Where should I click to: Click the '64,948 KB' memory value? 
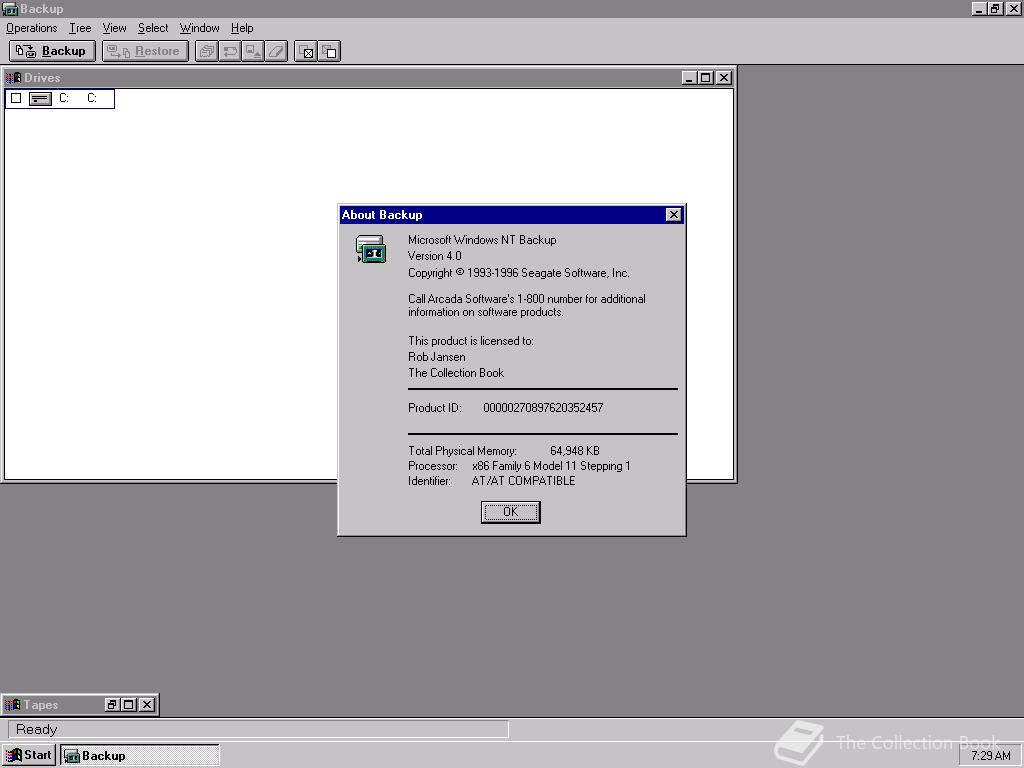575,451
